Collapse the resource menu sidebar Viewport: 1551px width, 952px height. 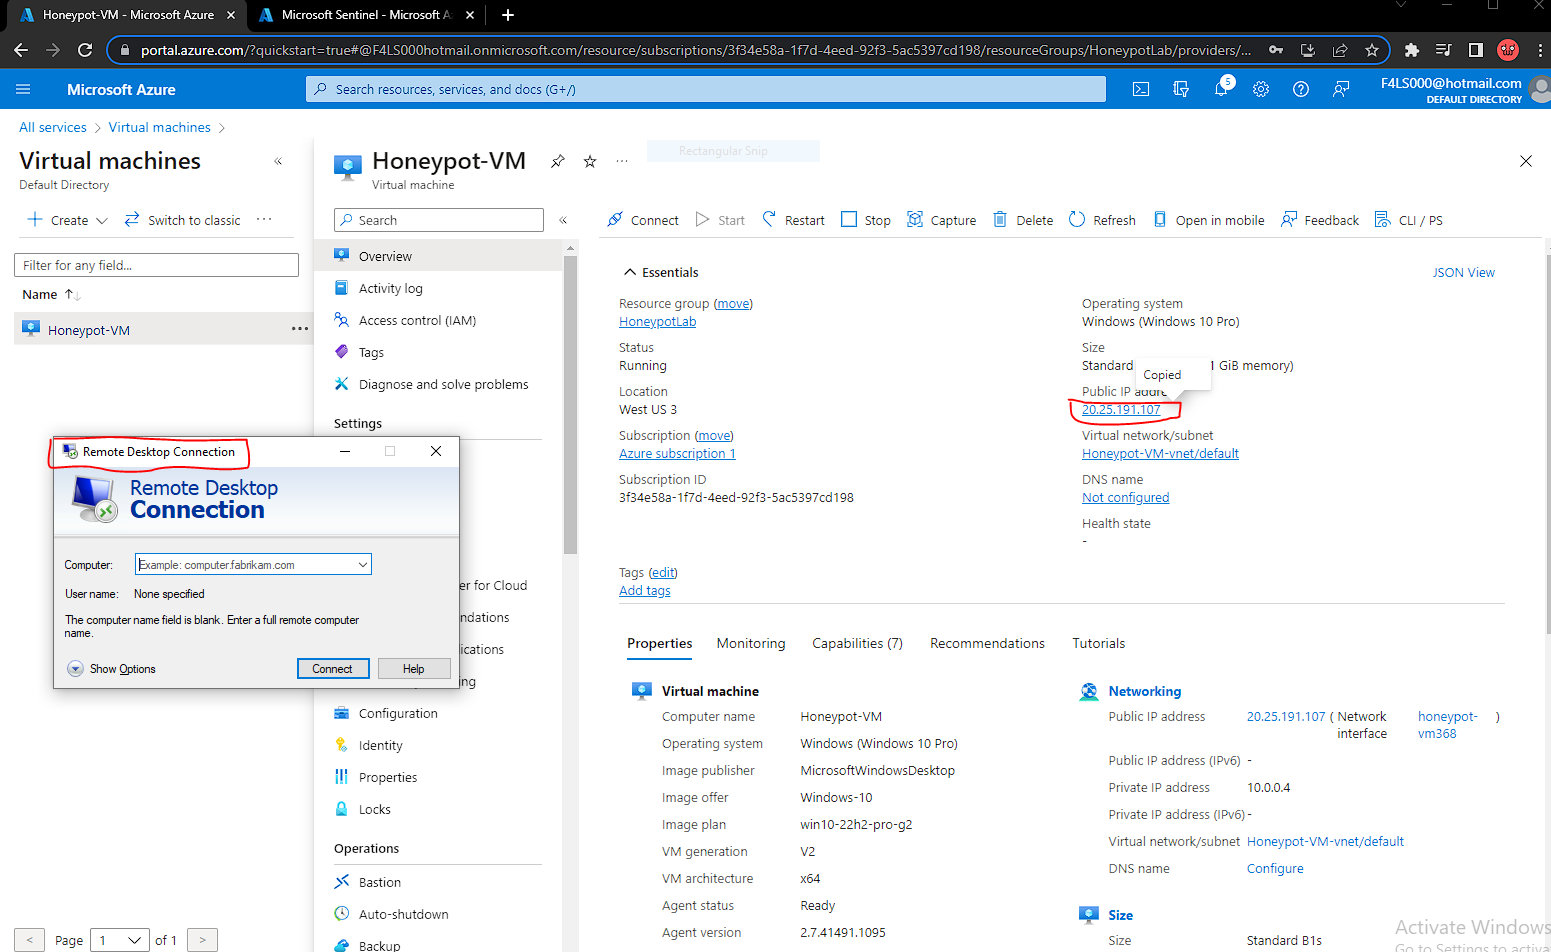click(563, 220)
